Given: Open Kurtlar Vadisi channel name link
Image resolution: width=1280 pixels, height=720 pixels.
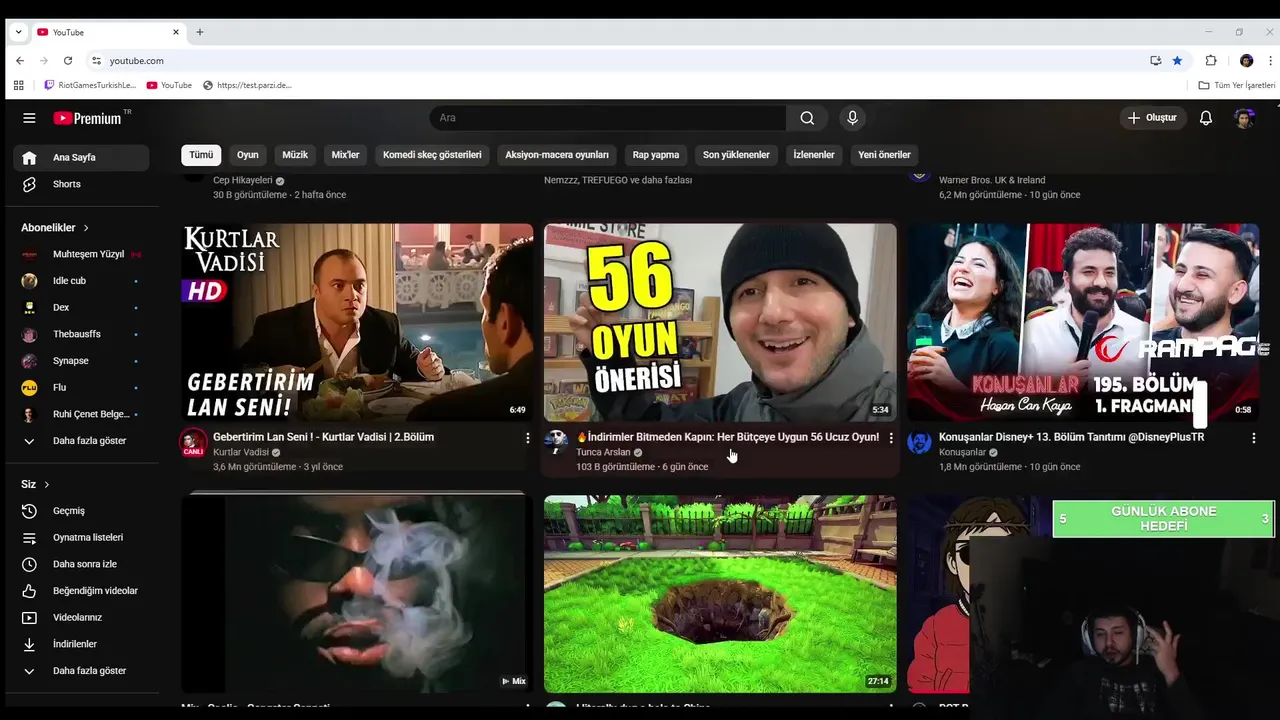Looking at the screenshot, I should point(241,452).
